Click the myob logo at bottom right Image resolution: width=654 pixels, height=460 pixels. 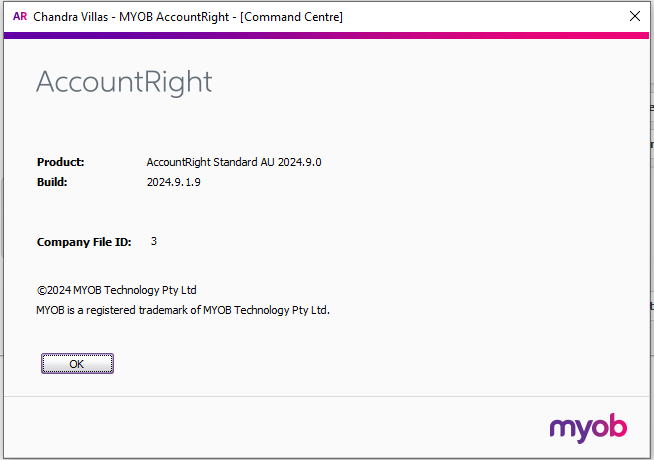point(588,428)
